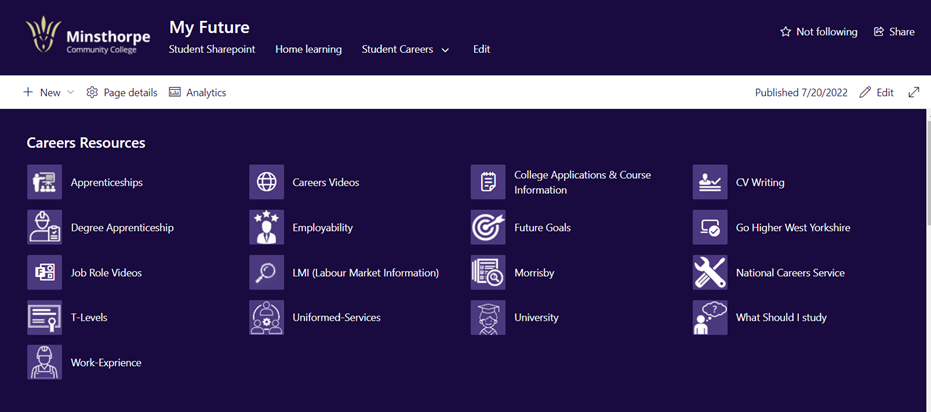The height and width of the screenshot is (412, 931).
Task: Click the College Applications clipboard icon
Action: coord(488,182)
